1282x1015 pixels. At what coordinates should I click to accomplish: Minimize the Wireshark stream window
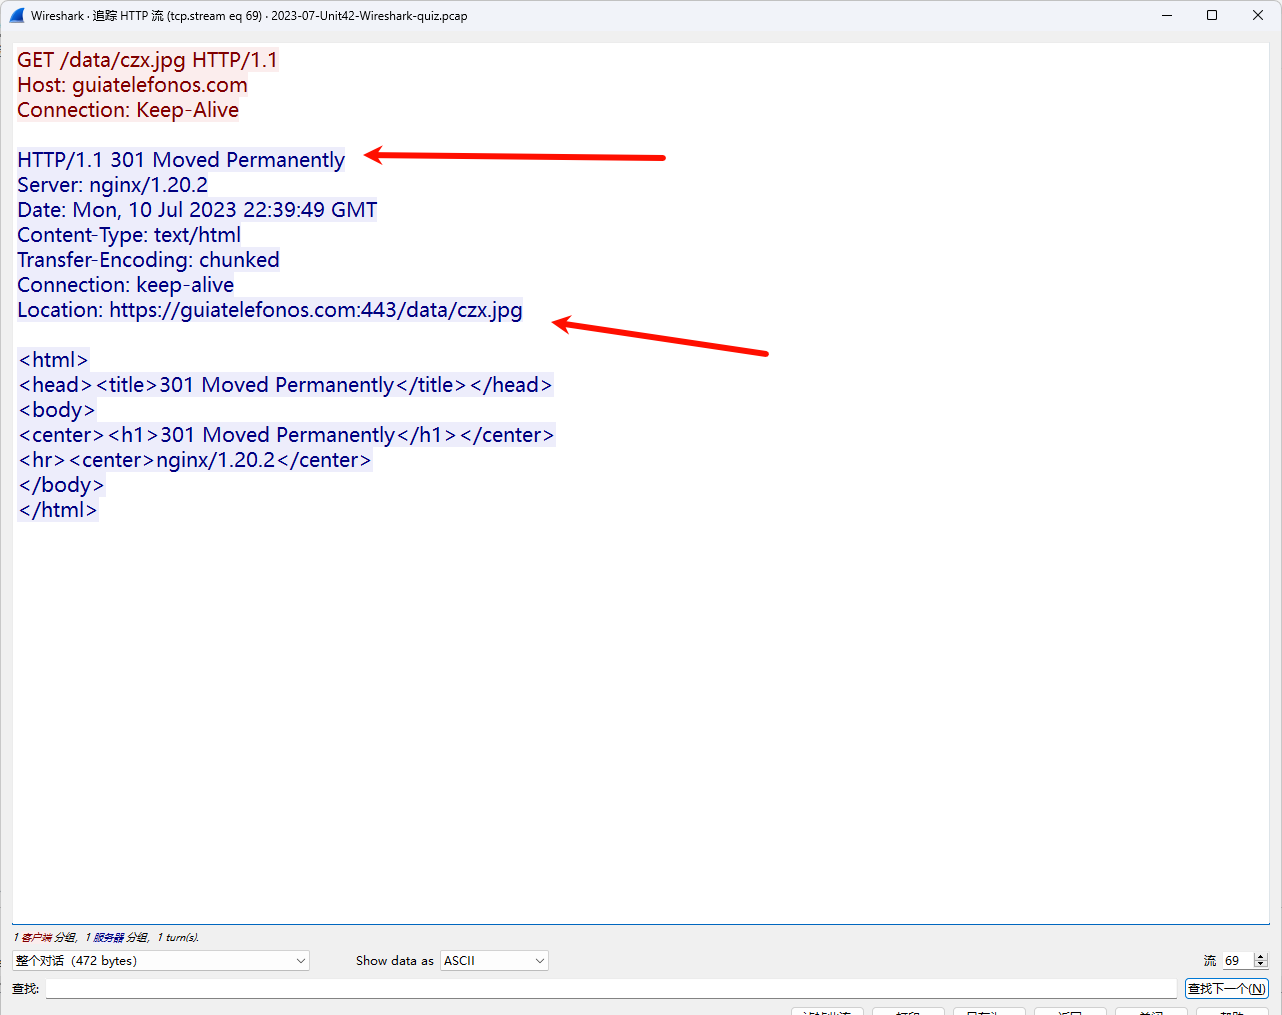pos(1166,15)
